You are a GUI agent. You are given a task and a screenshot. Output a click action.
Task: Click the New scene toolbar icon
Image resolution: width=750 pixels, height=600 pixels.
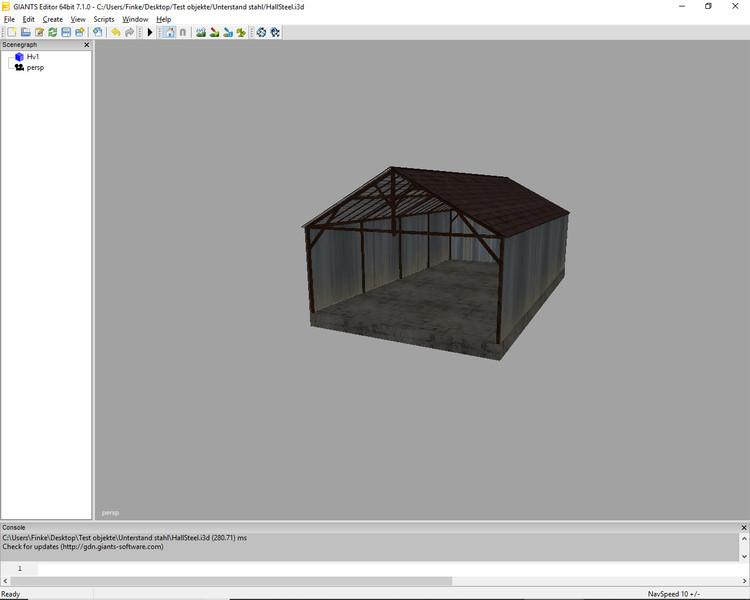tap(11, 32)
